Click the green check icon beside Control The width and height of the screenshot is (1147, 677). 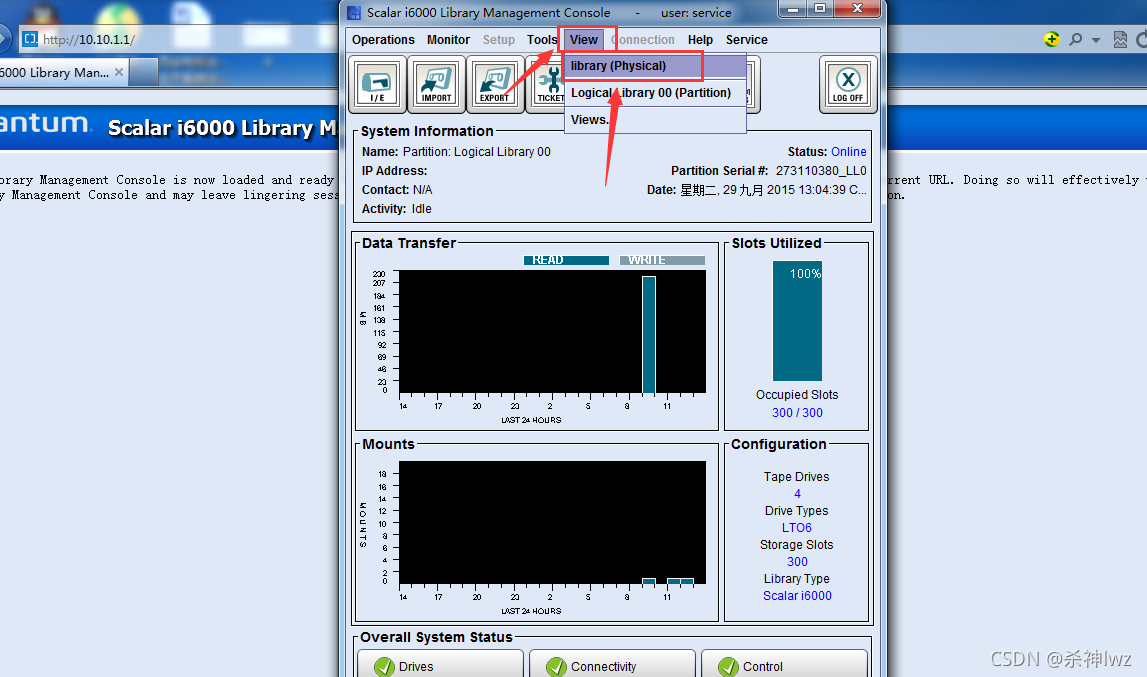click(x=728, y=667)
